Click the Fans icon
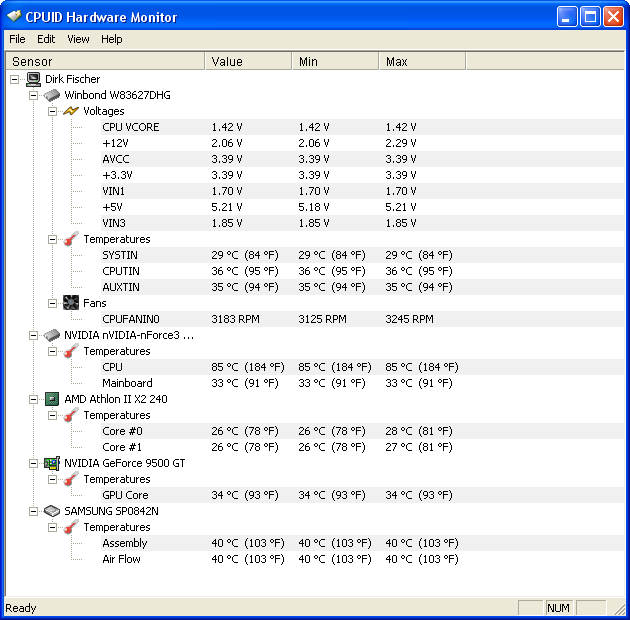 [x=71, y=303]
